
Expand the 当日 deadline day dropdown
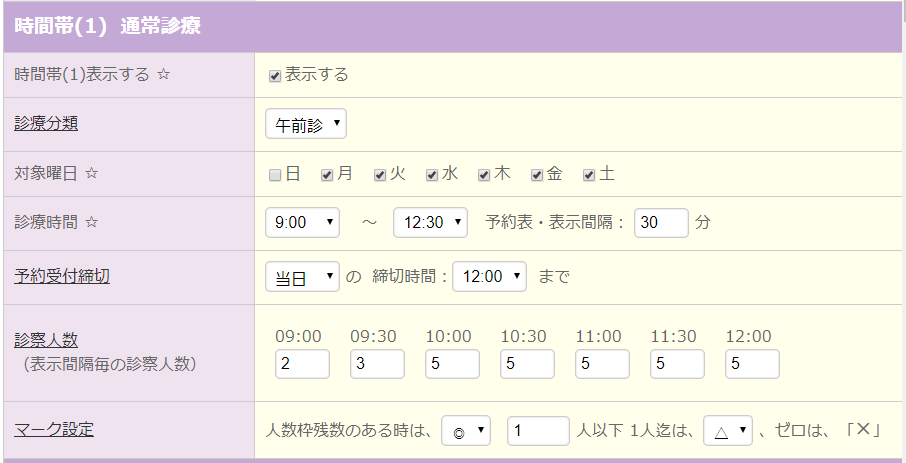(302, 277)
